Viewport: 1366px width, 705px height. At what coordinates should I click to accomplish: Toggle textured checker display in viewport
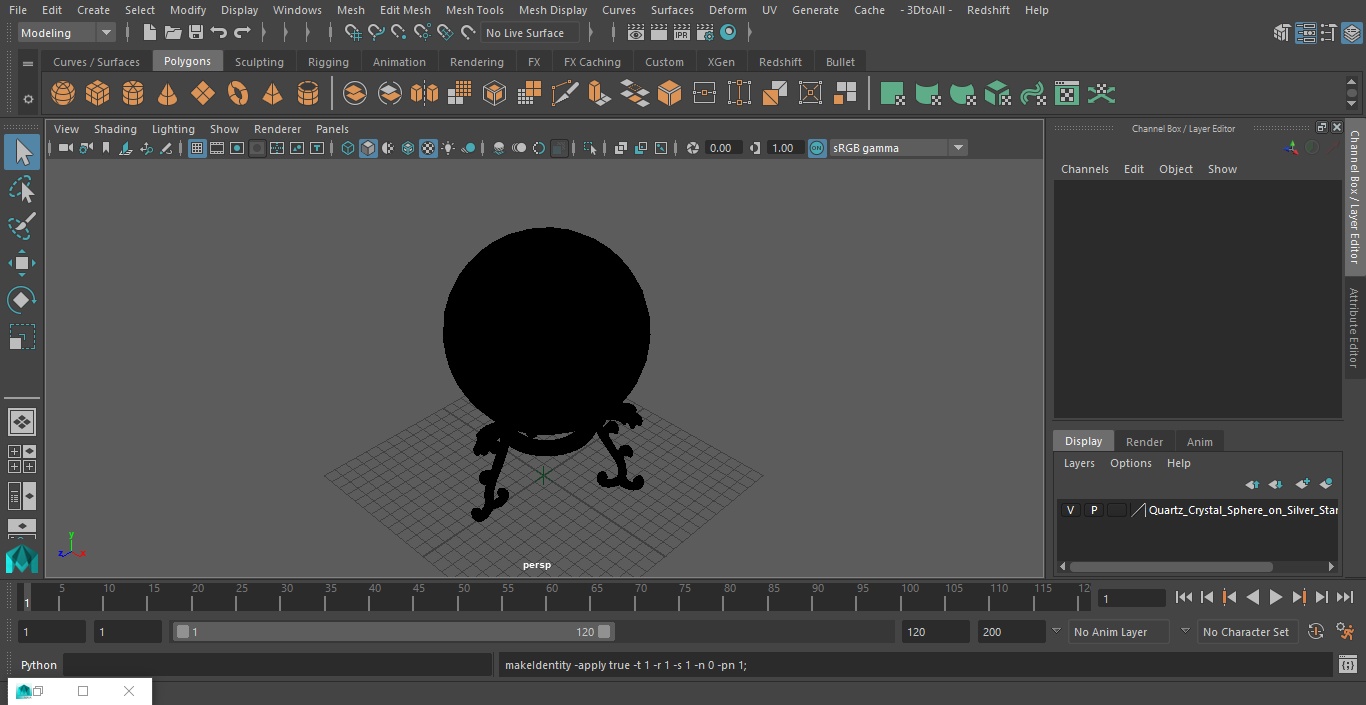coord(428,148)
